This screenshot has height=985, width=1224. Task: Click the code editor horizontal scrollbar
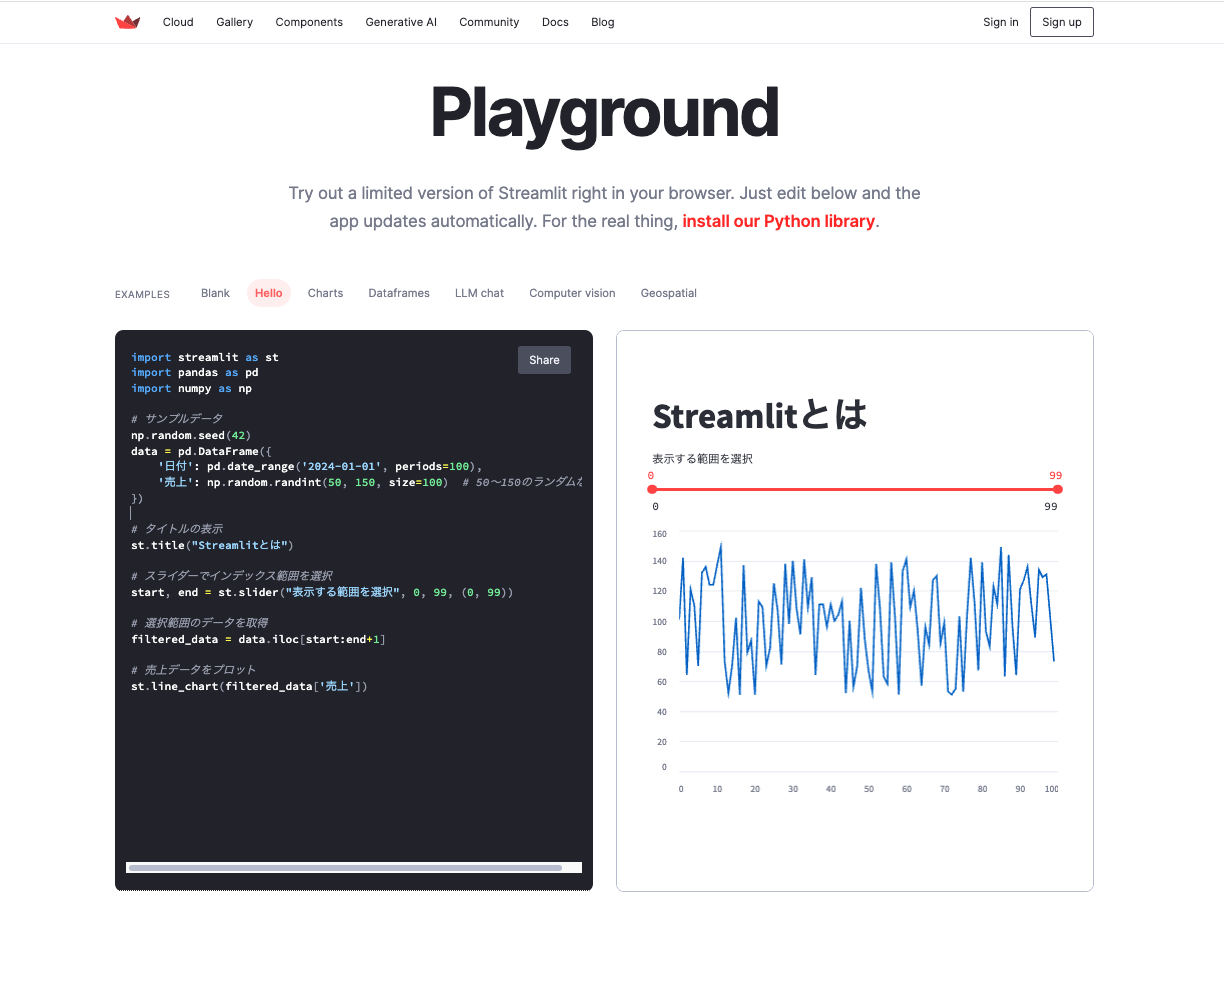[x=345, y=868]
